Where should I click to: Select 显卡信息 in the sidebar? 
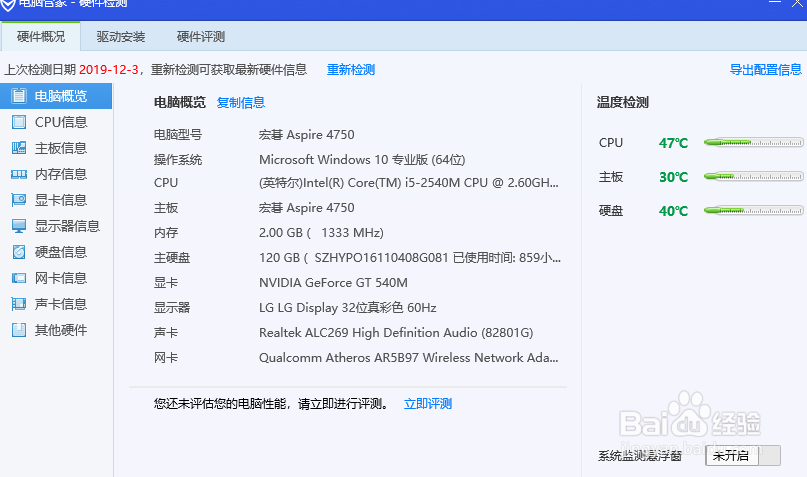56,200
